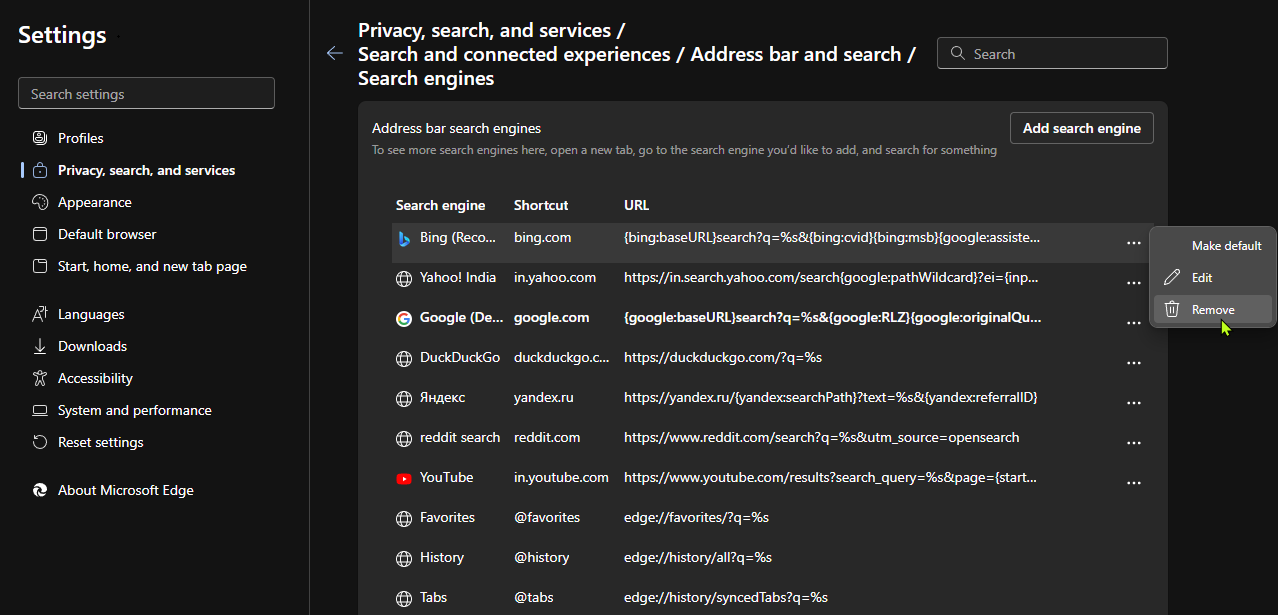Image resolution: width=1278 pixels, height=615 pixels.
Task: Click the Profiles icon in sidebar
Action: click(40, 138)
